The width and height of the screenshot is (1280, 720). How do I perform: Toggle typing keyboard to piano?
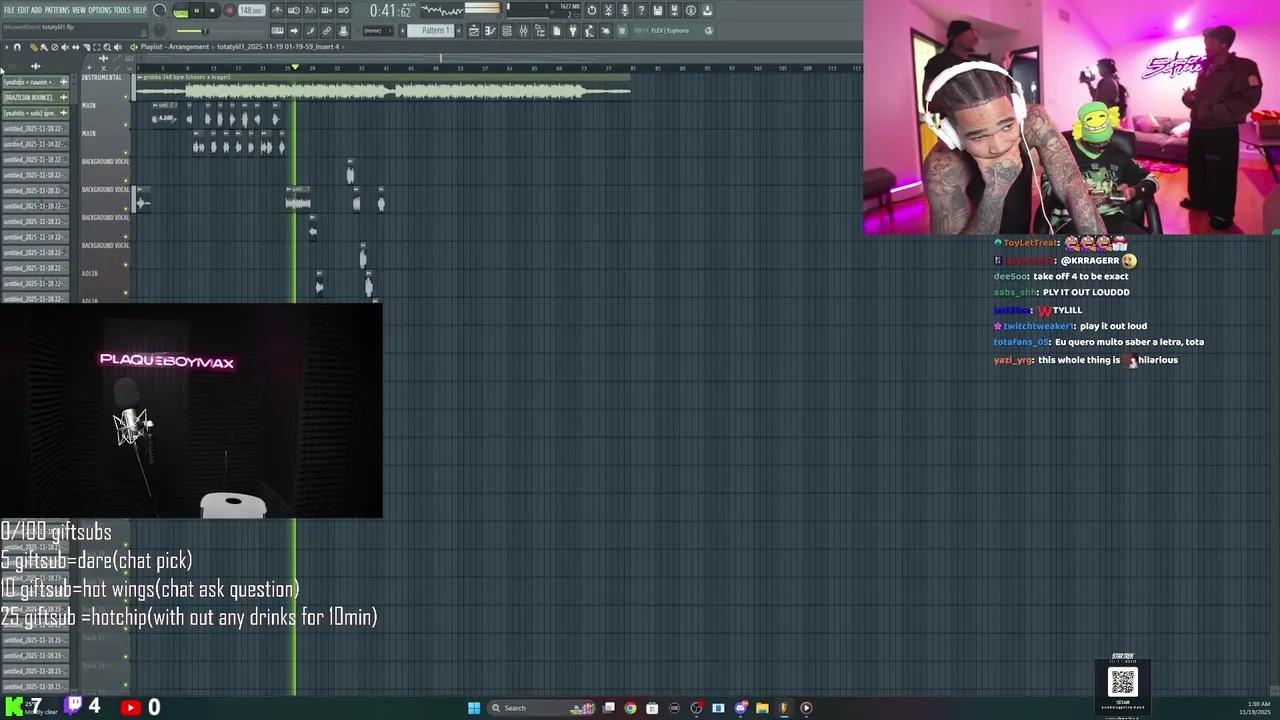pos(277,31)
